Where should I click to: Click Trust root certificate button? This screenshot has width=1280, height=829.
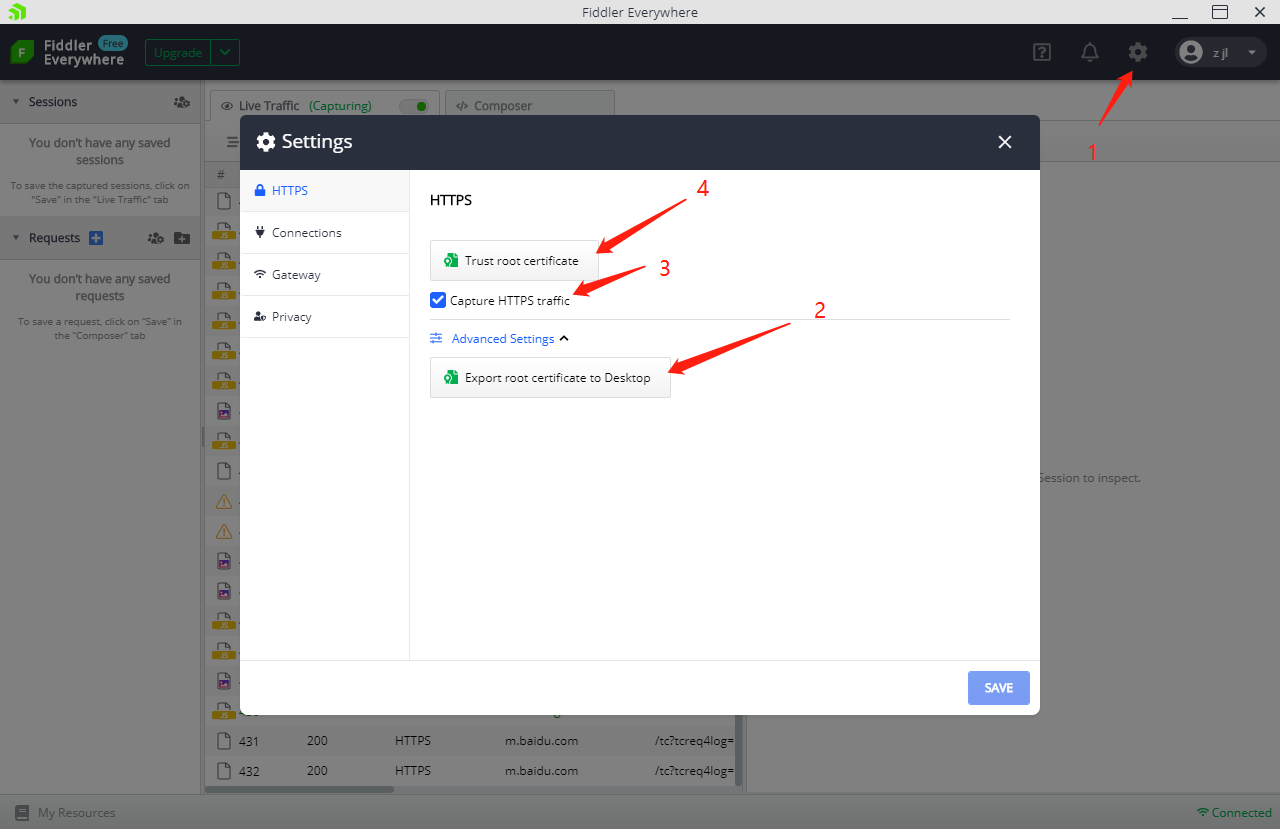tap(514, 260)
